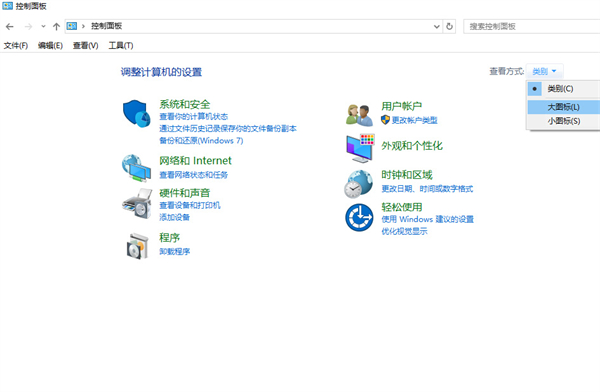Screen dimensions: 600x392
Task: Go up one level with up arrow
Action: tap(56, 26)
